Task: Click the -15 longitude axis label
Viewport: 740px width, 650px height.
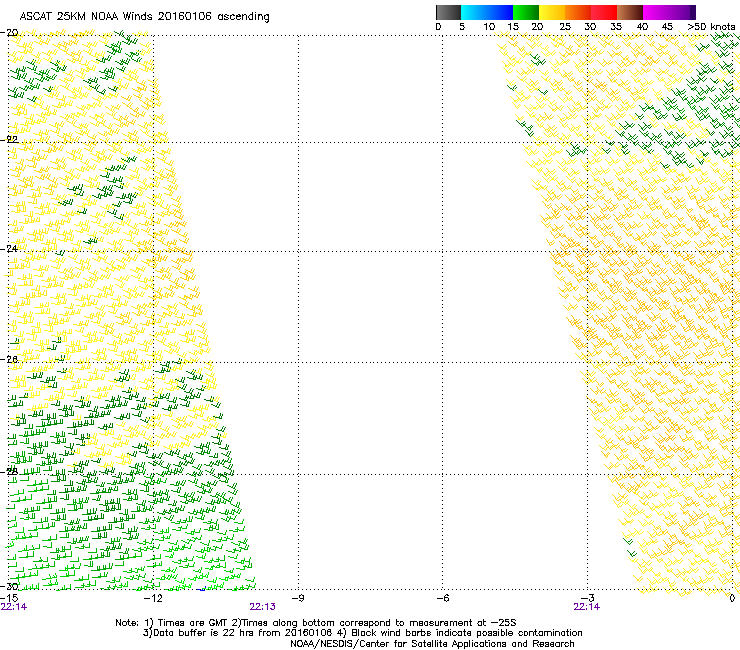Action: coord(9,598)
